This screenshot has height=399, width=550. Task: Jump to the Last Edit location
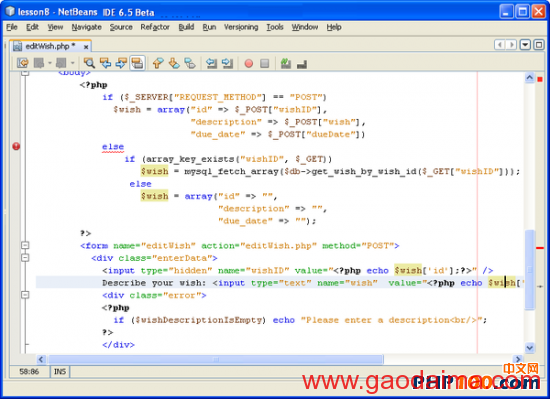coord(23,63)
